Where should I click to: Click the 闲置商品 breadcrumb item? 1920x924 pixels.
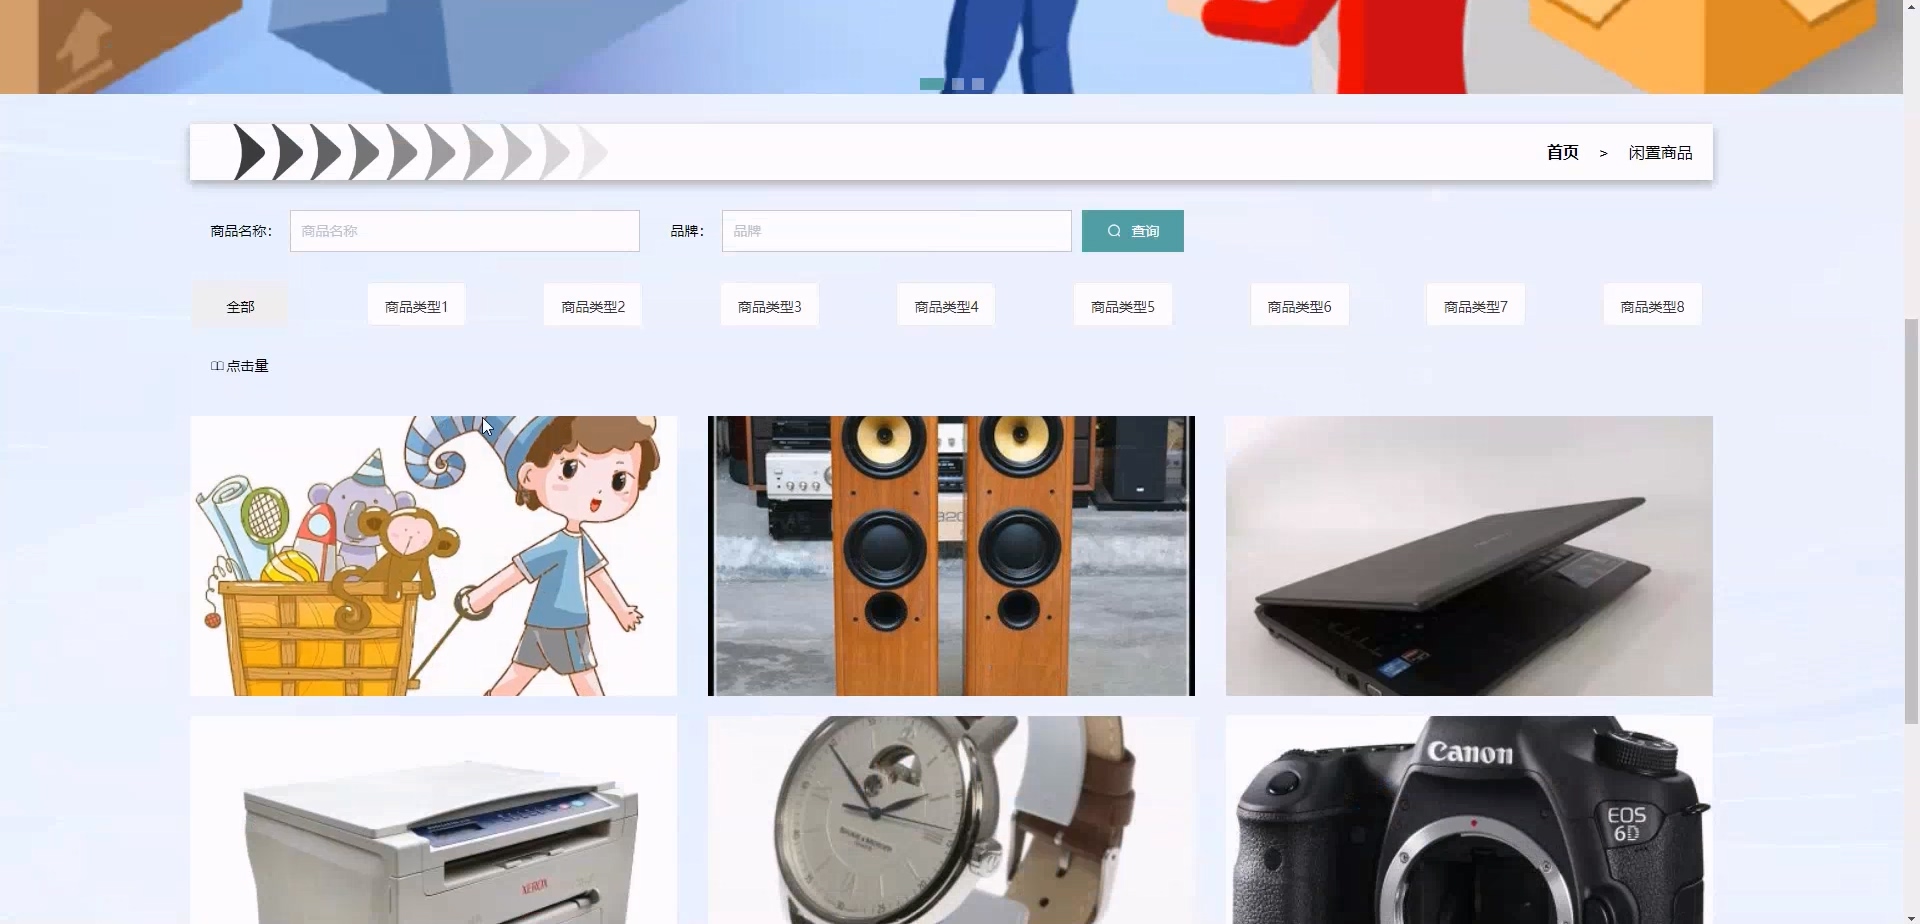(1660, 152)
